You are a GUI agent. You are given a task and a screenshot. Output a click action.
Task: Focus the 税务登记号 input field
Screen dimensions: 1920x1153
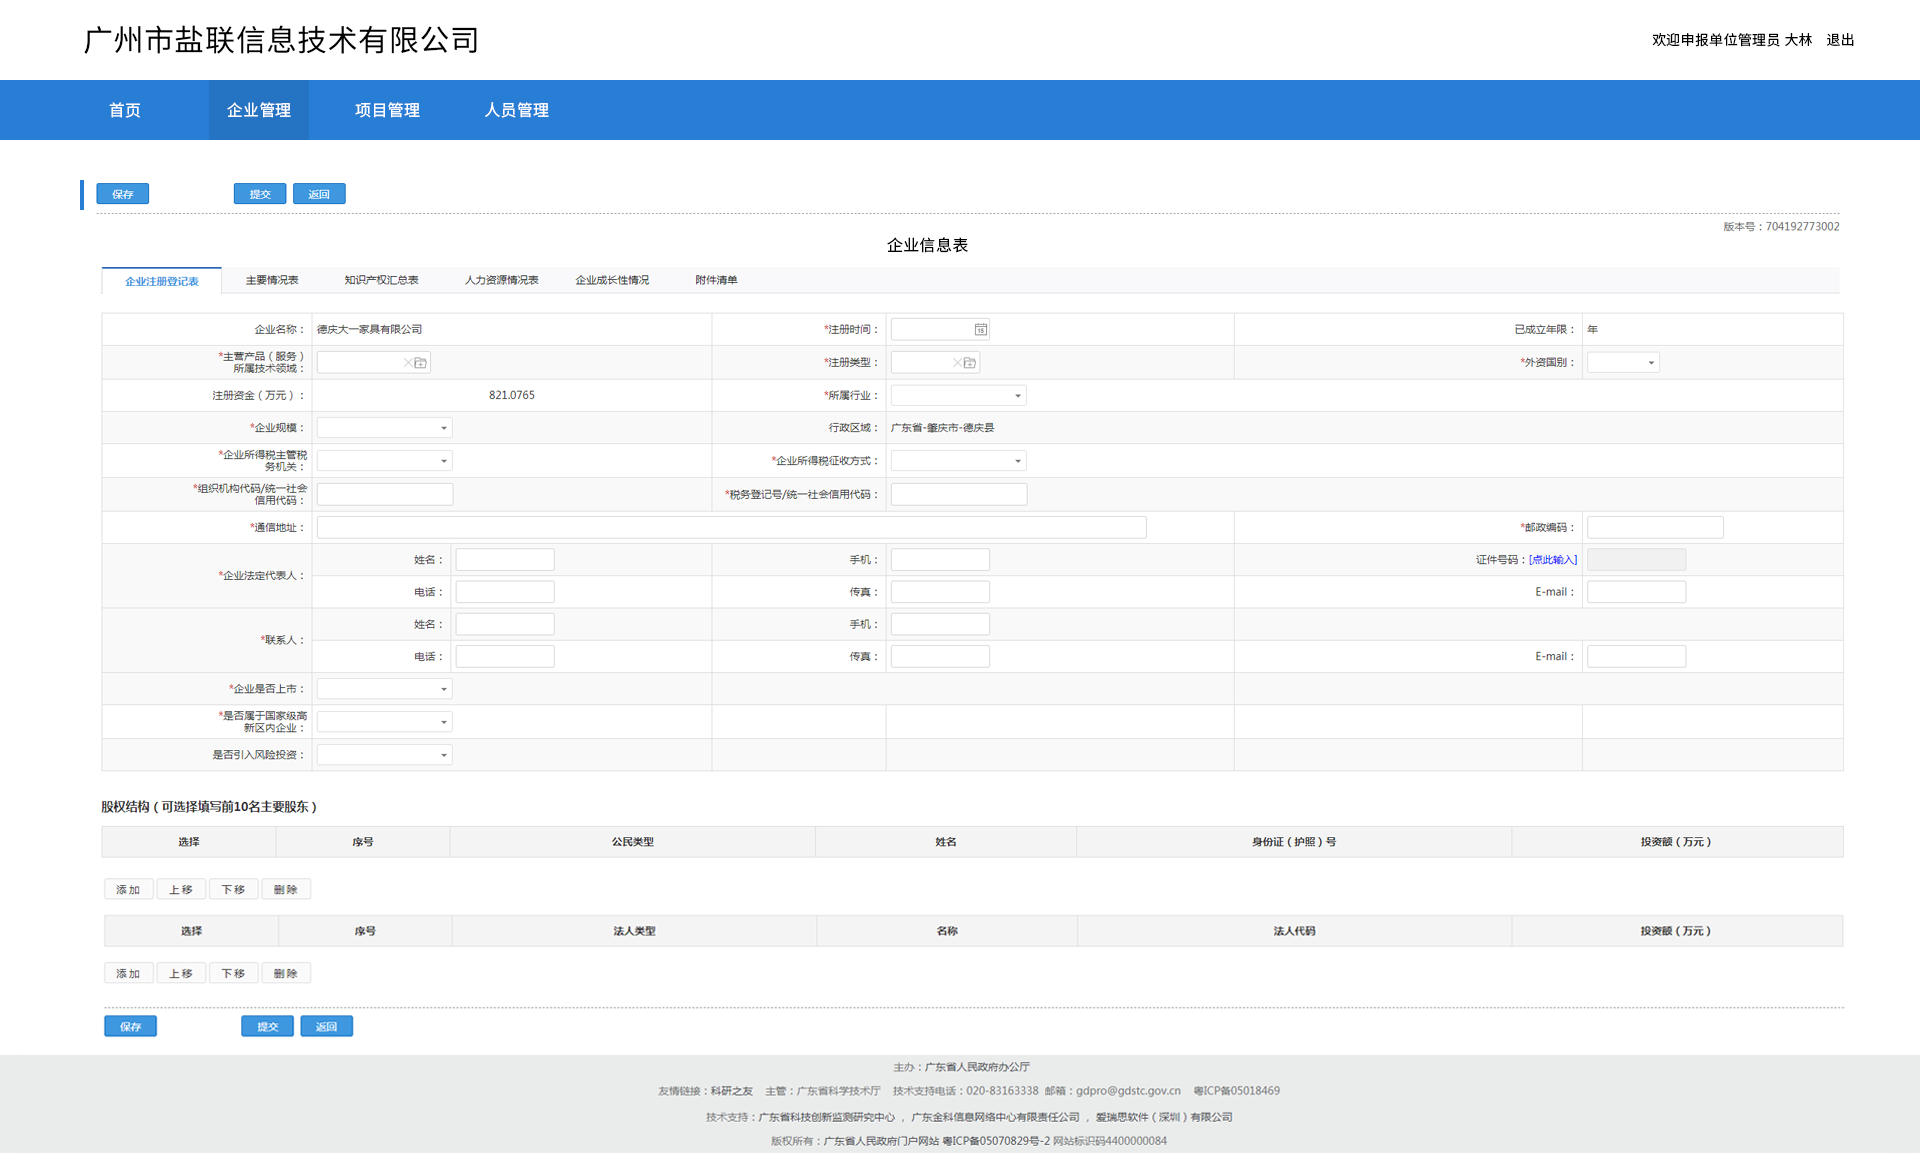coord(959,494)
